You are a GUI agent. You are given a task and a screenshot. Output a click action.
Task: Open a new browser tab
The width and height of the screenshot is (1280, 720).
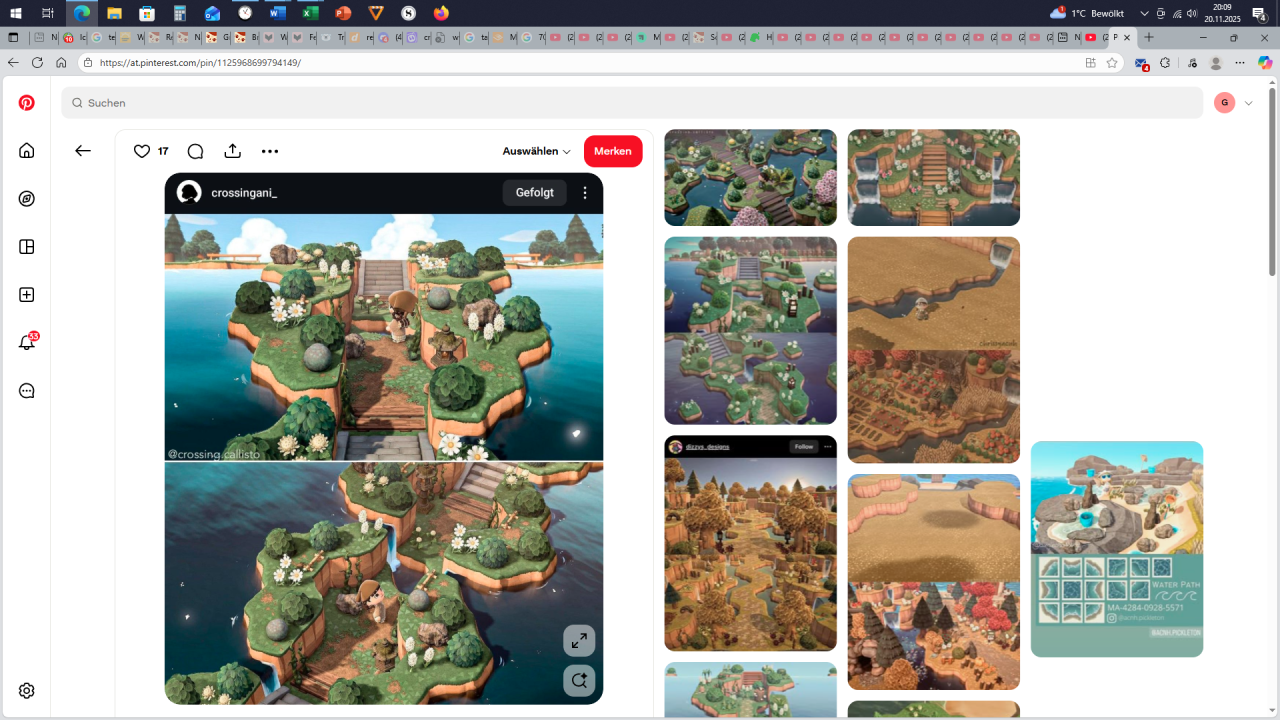click(1149, 37)
